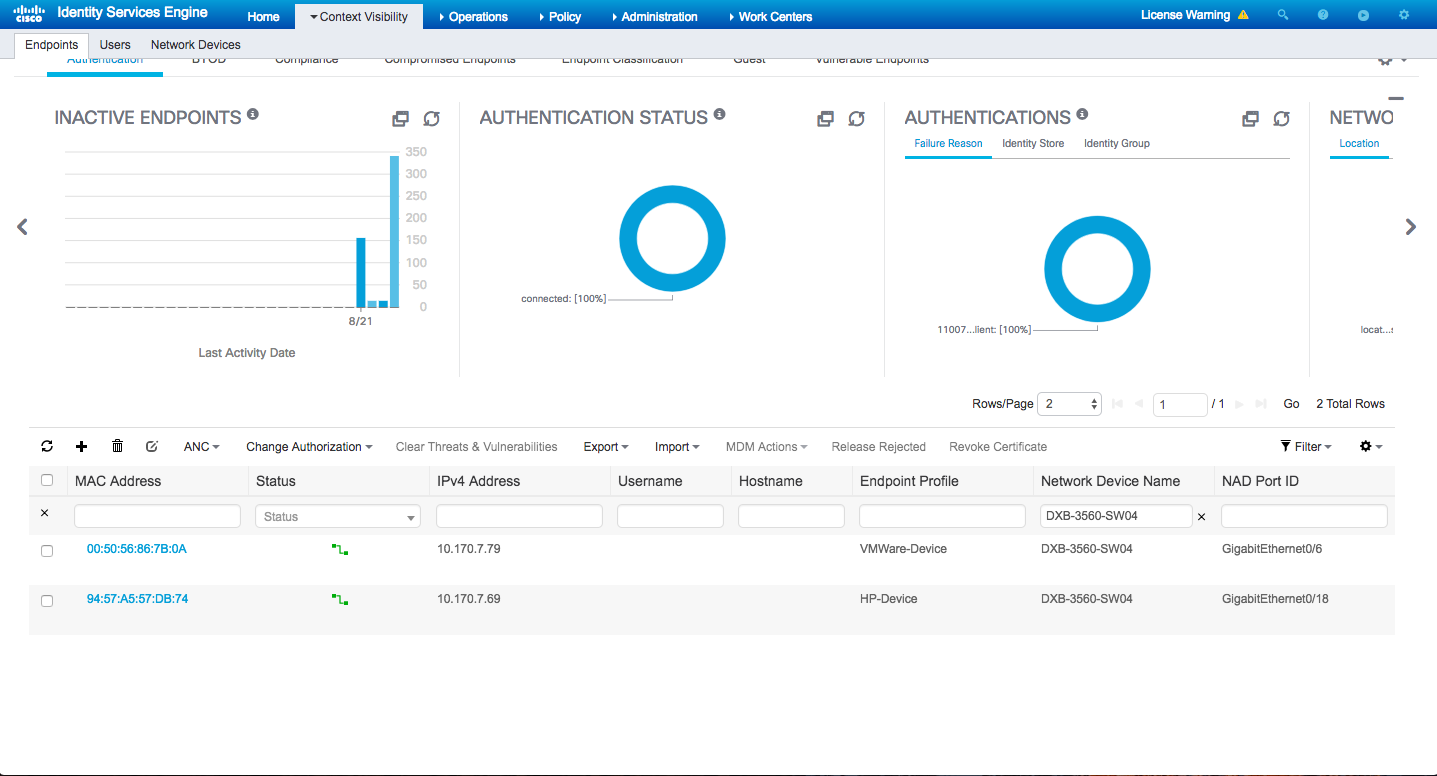
Task: Open endpoint 00:50:56:86:7B:0A link
Action: tap(137, 549)
